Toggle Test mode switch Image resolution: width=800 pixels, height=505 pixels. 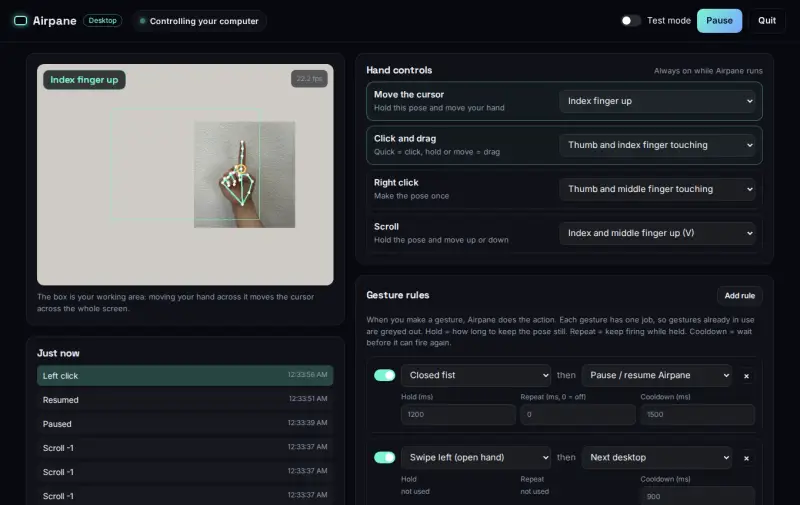(x=631, y=20)
